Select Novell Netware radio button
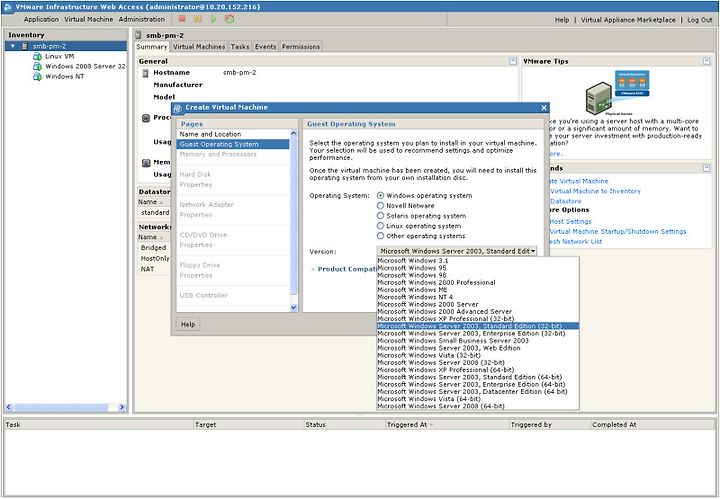The image size is (720, 499). tap(380, 205)
